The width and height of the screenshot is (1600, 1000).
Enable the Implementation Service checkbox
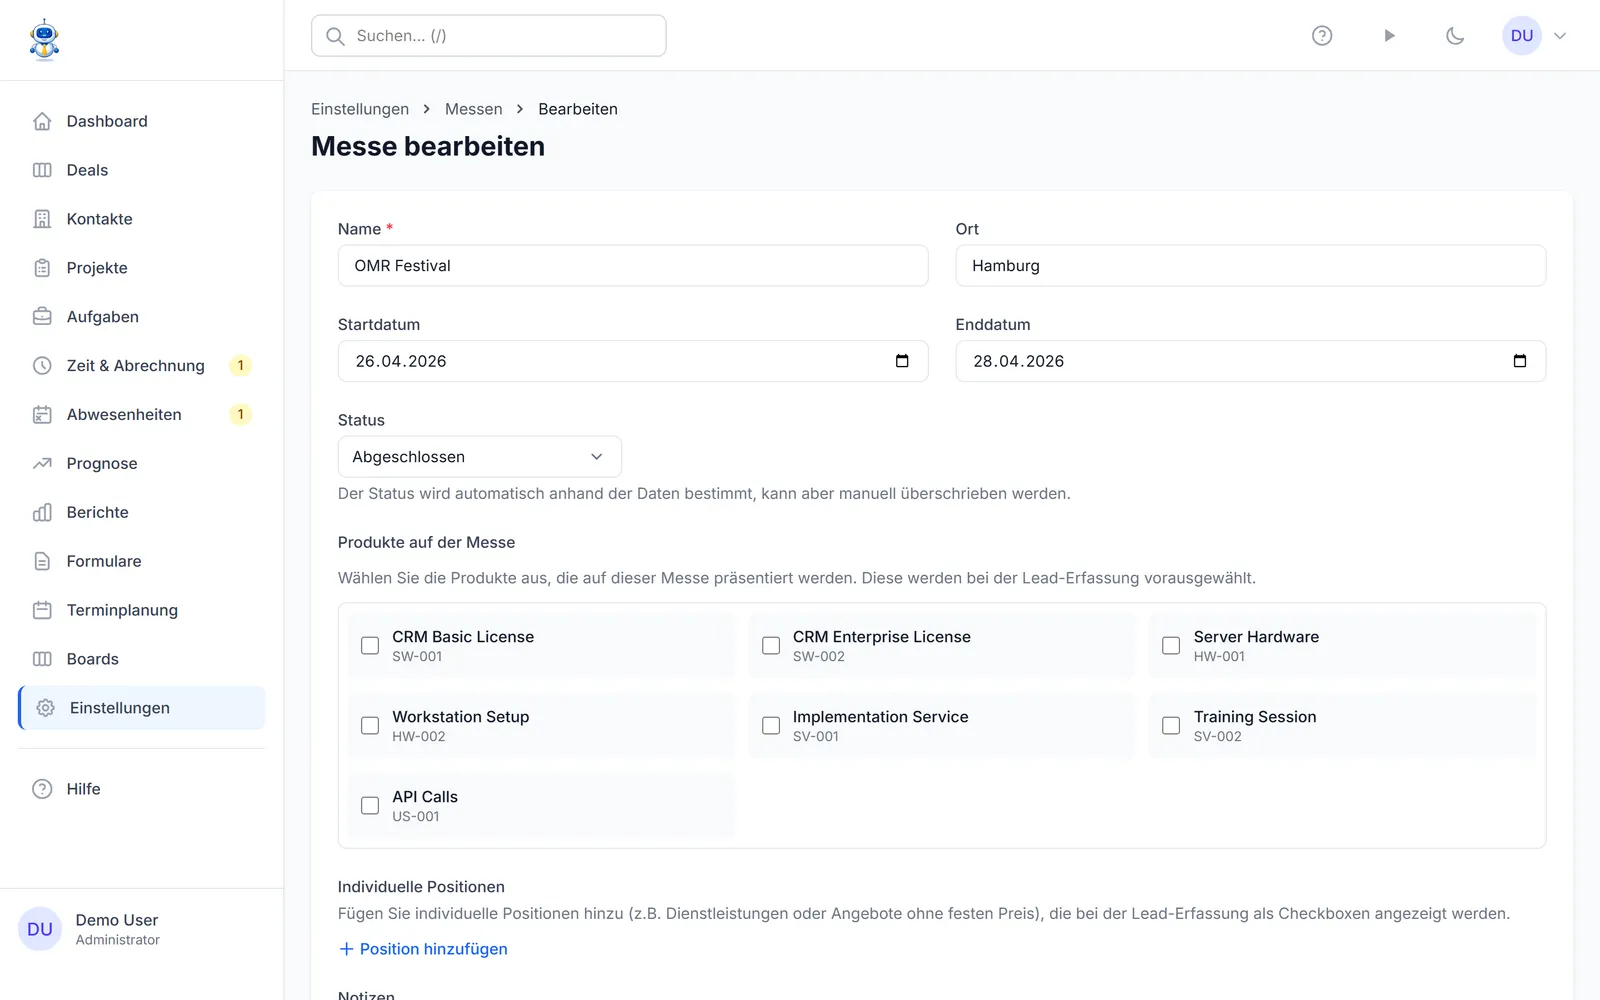click(x=771, y=726)
